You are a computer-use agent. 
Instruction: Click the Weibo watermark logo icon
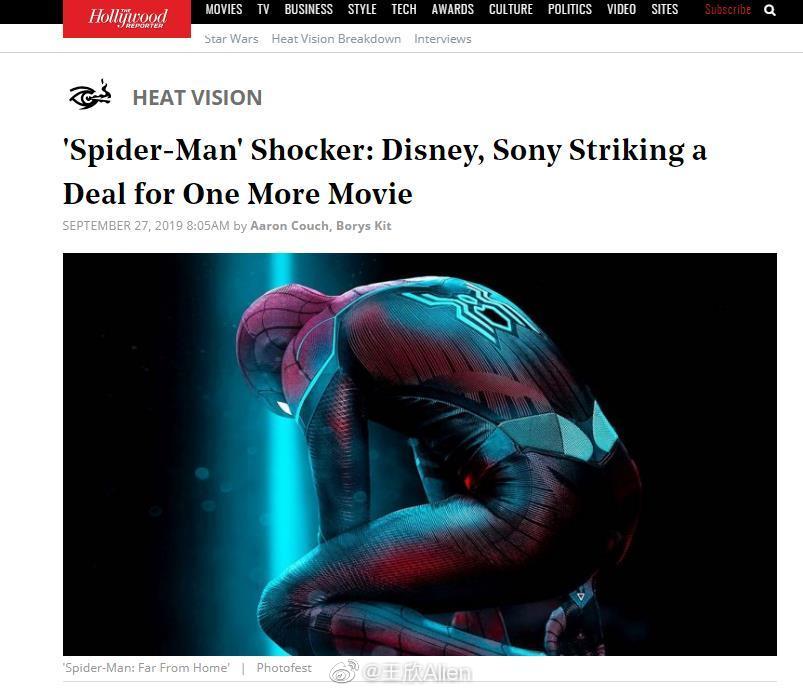[344, 671]
